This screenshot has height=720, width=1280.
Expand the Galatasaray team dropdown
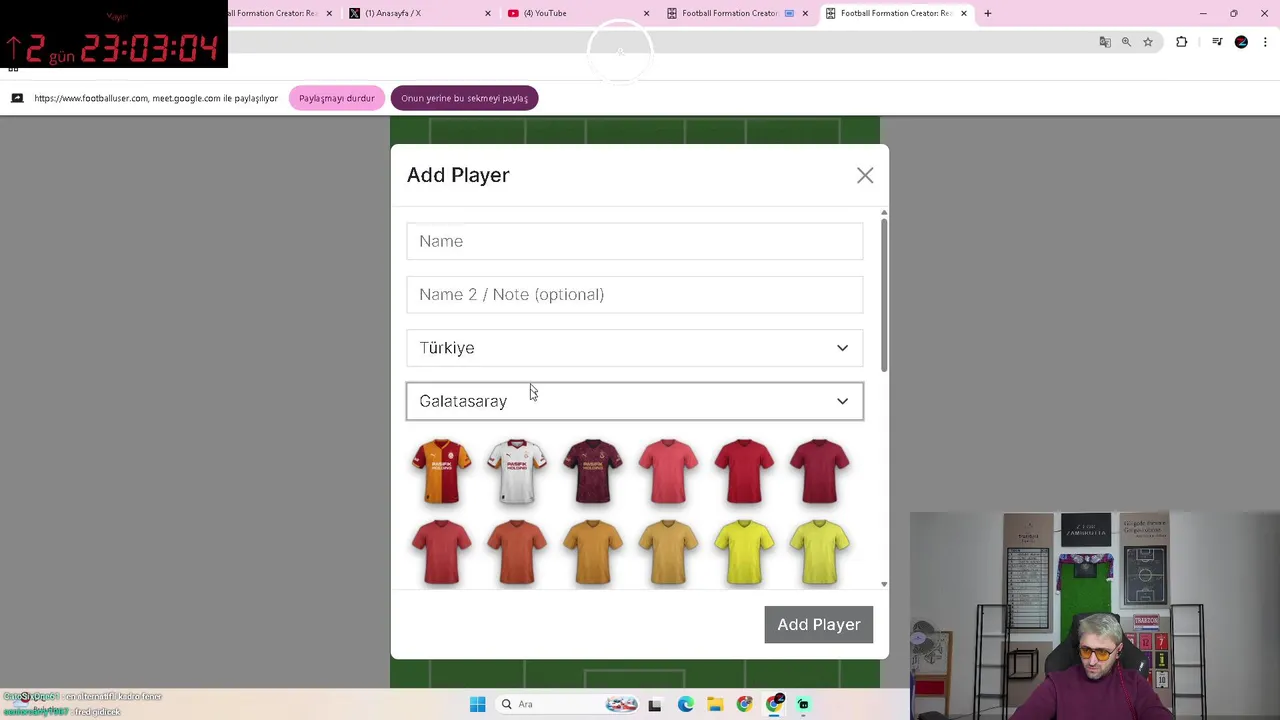tap(634, 401)
